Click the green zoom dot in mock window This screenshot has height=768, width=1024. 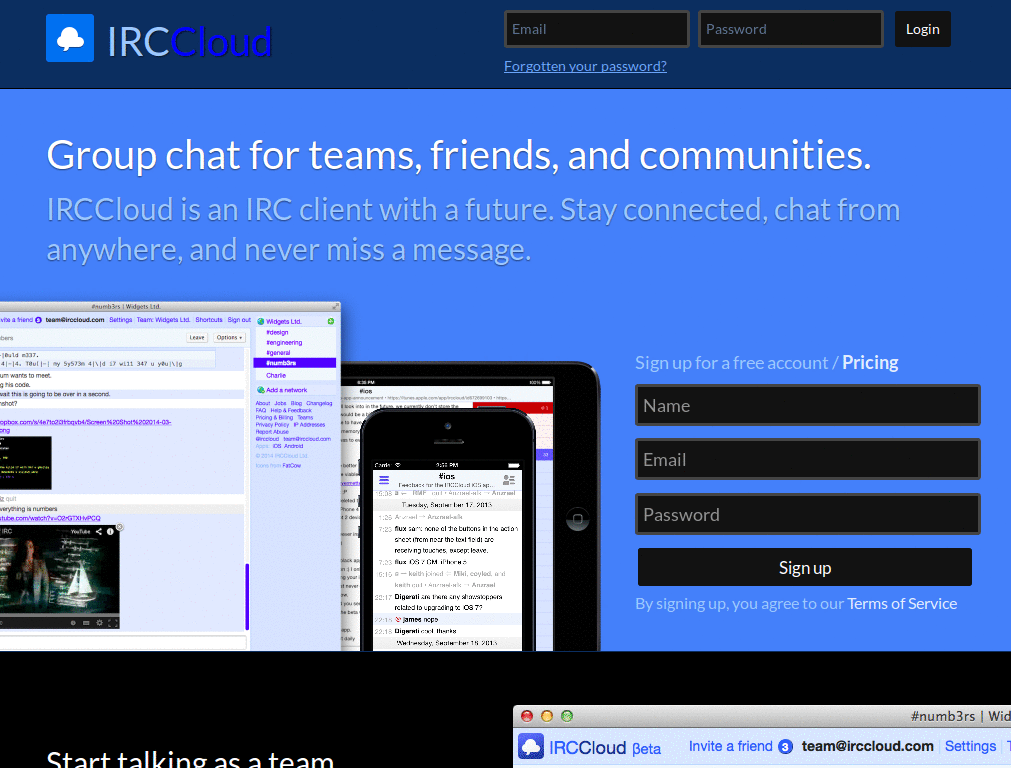(x=568, y=716)
